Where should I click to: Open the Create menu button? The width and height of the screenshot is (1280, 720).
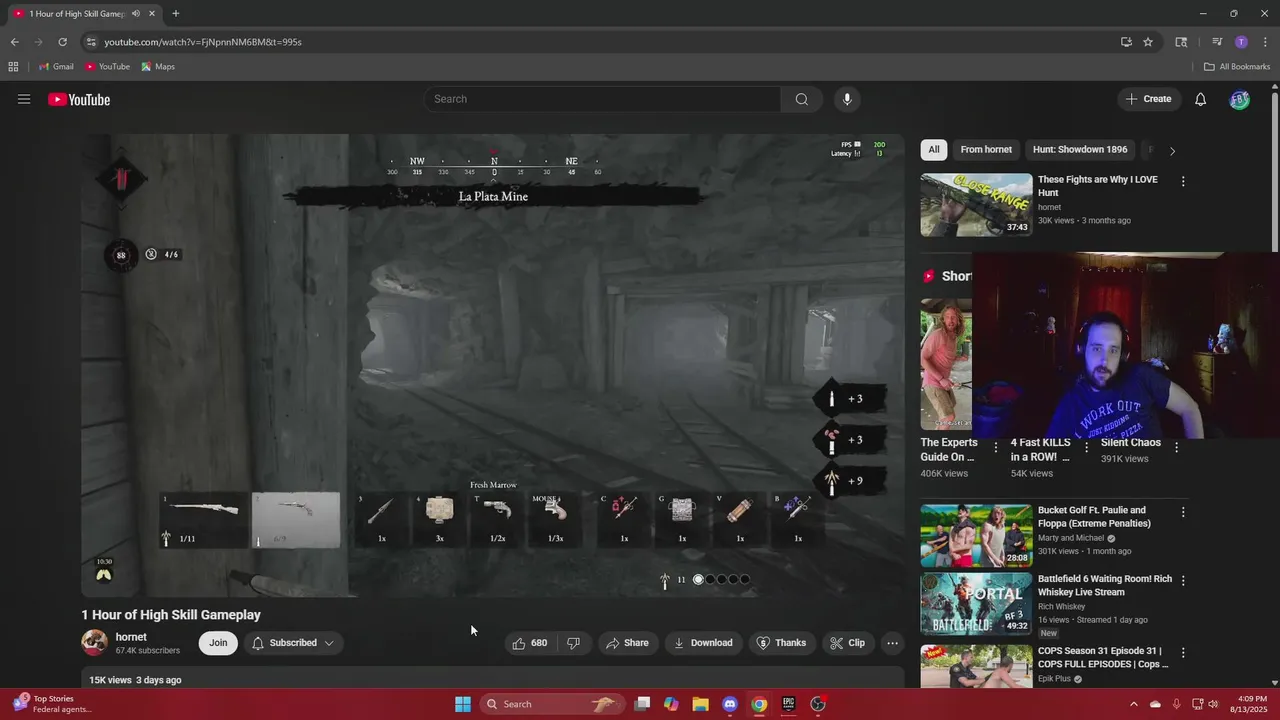1148,99
